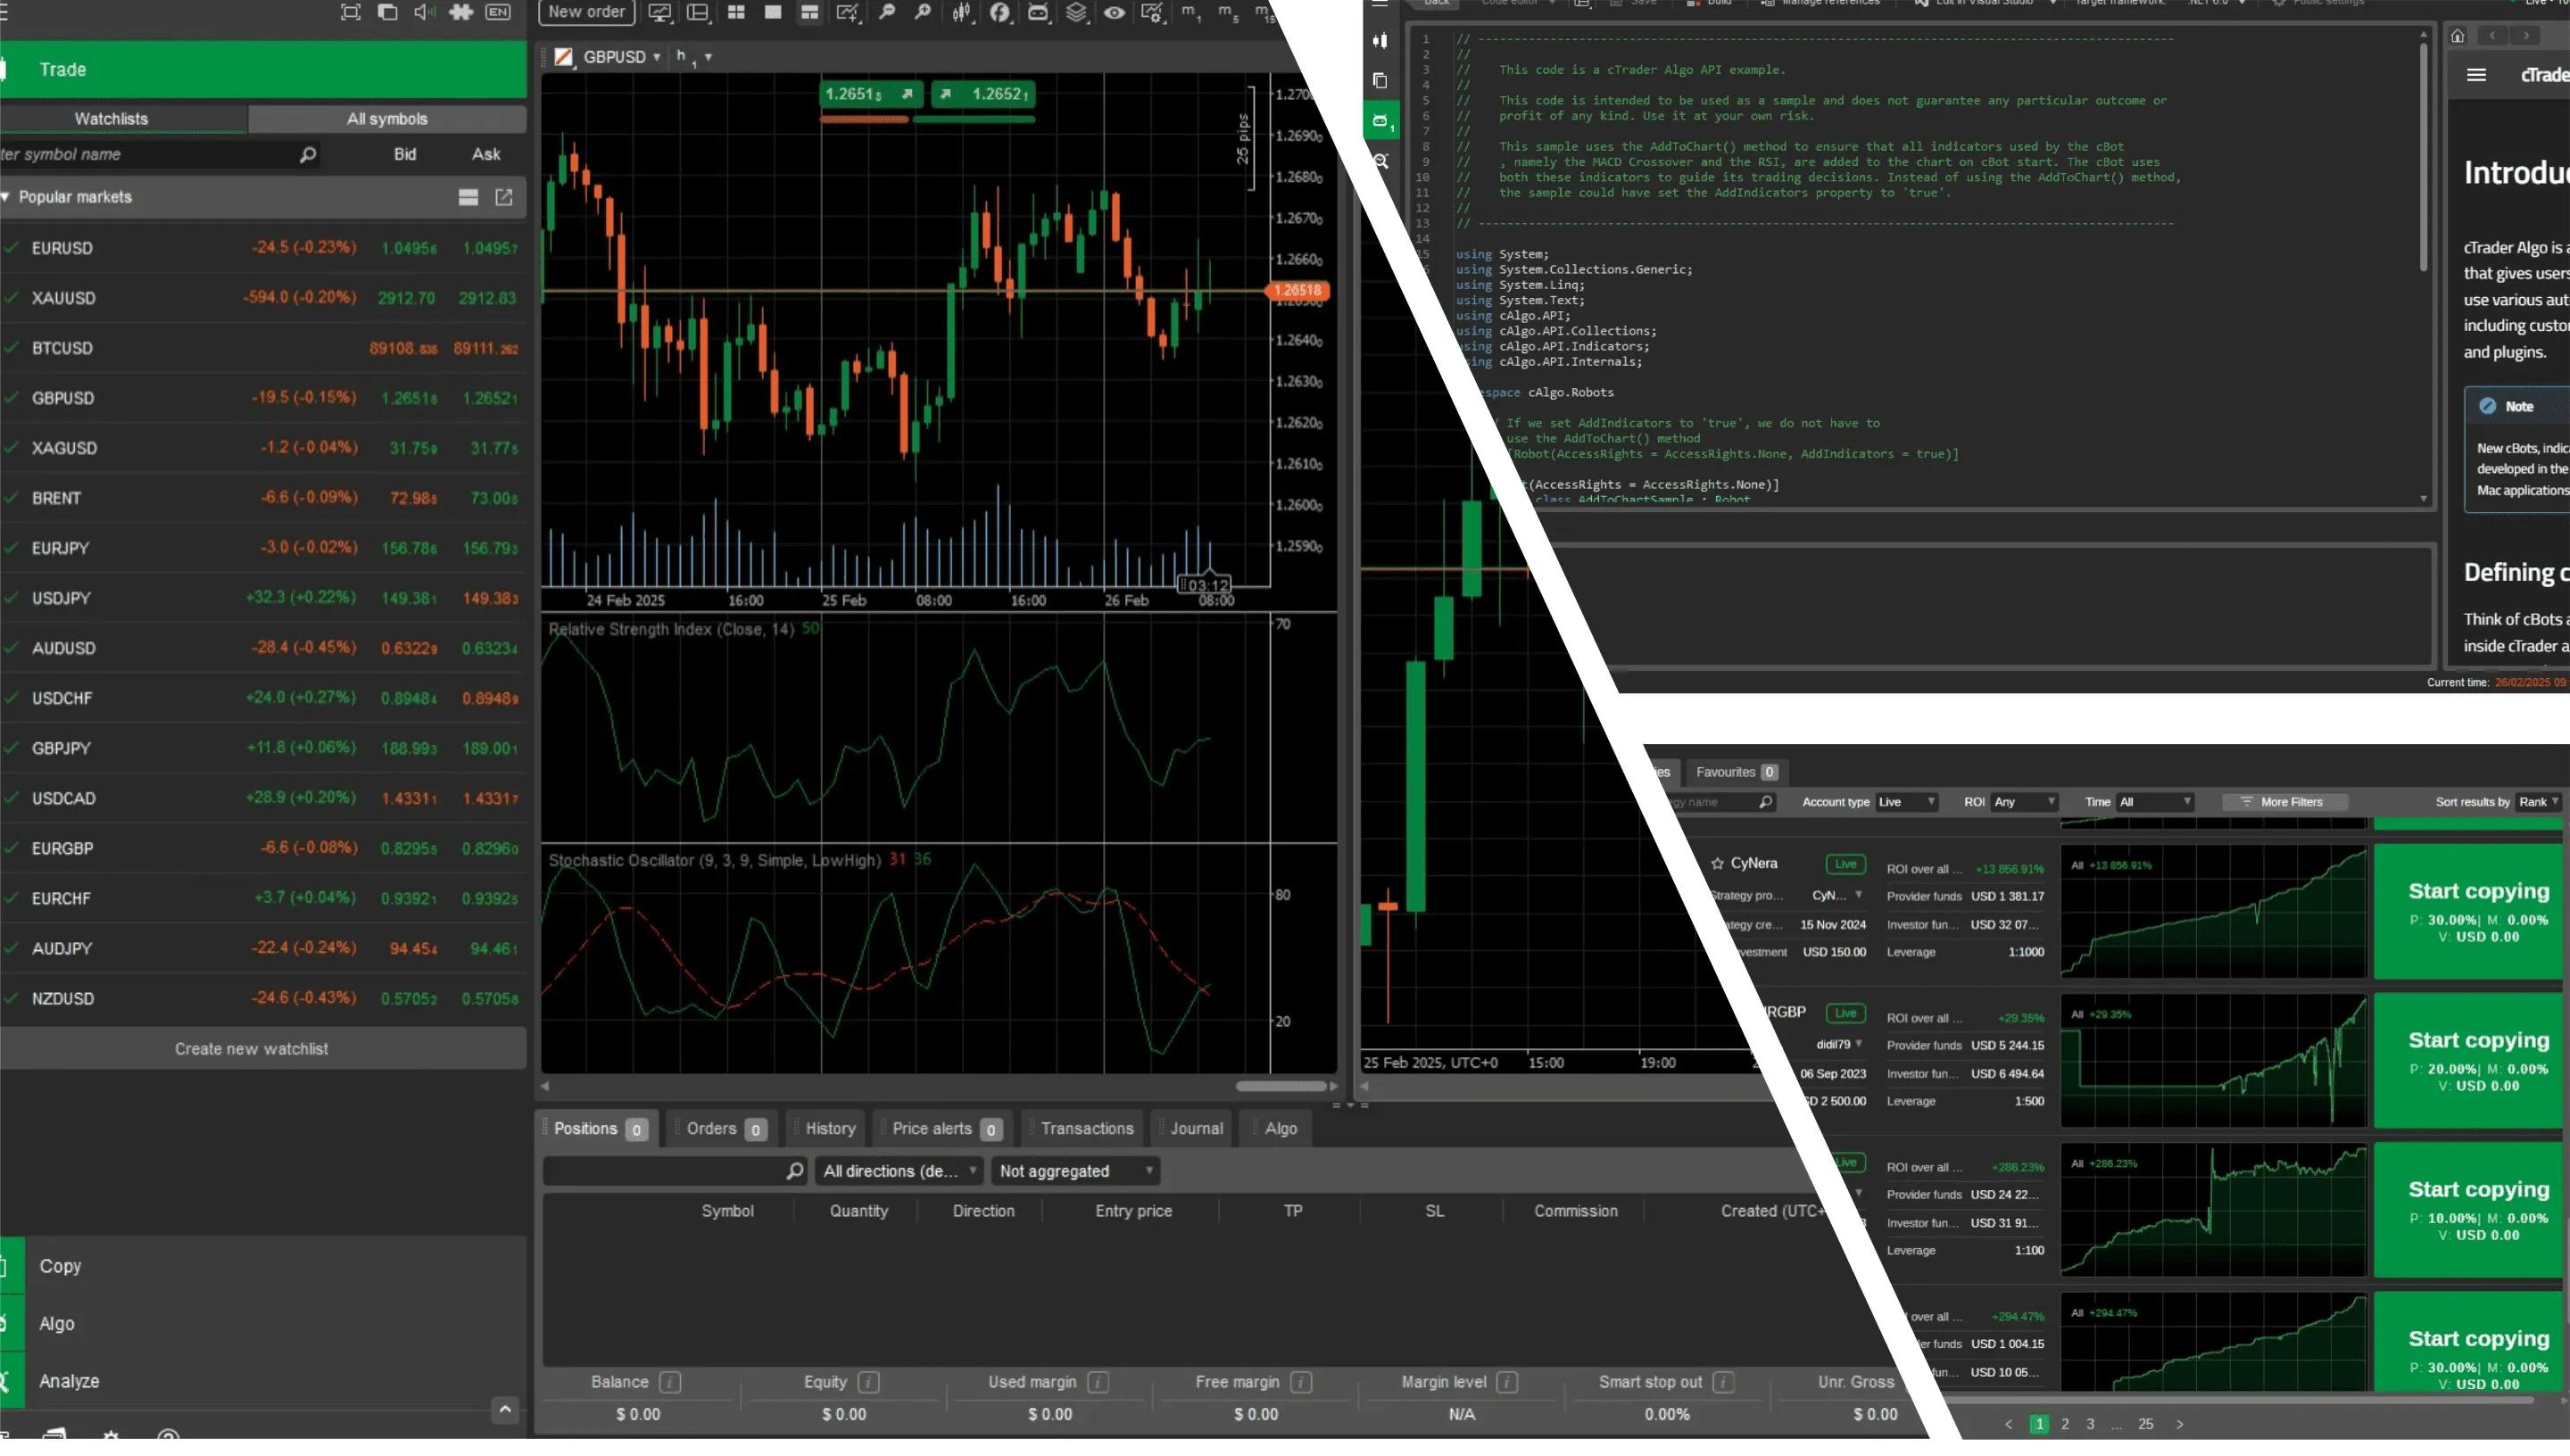
Task: Open the Sort results by Rank dropdown
Action: point(2539,802)
